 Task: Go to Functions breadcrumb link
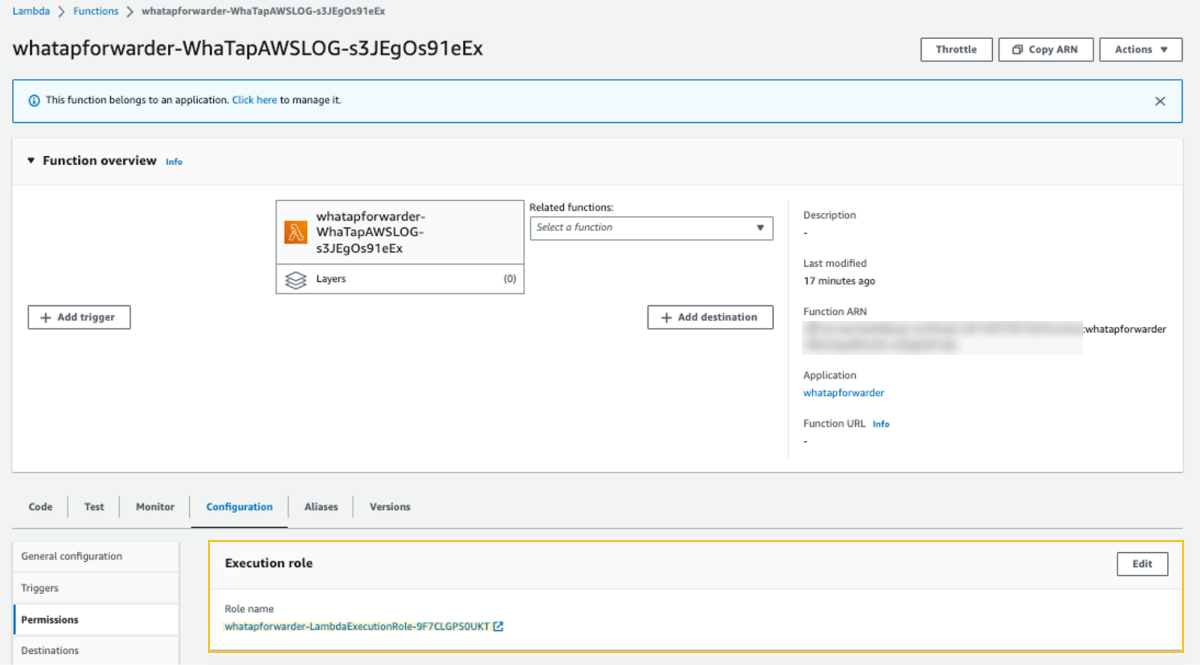click(x=96, y=11)
